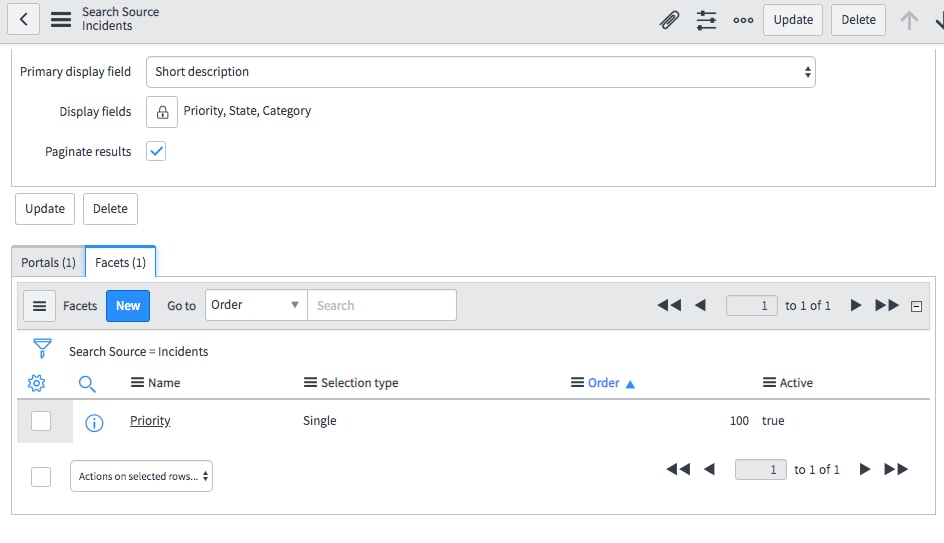Switch to the Portals (1) tab

tap(48, 263)
